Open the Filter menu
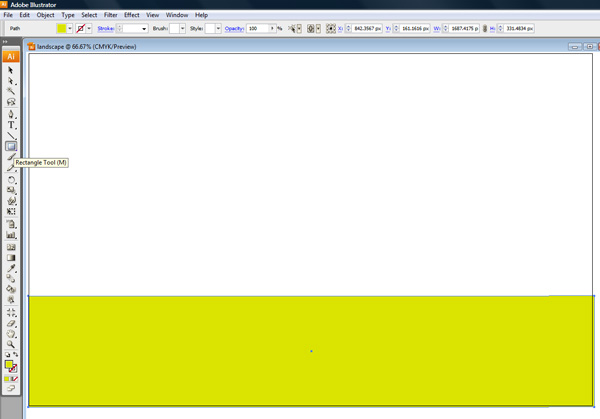The width and height of the screenshot is (600, 419). tap(111, 15)
